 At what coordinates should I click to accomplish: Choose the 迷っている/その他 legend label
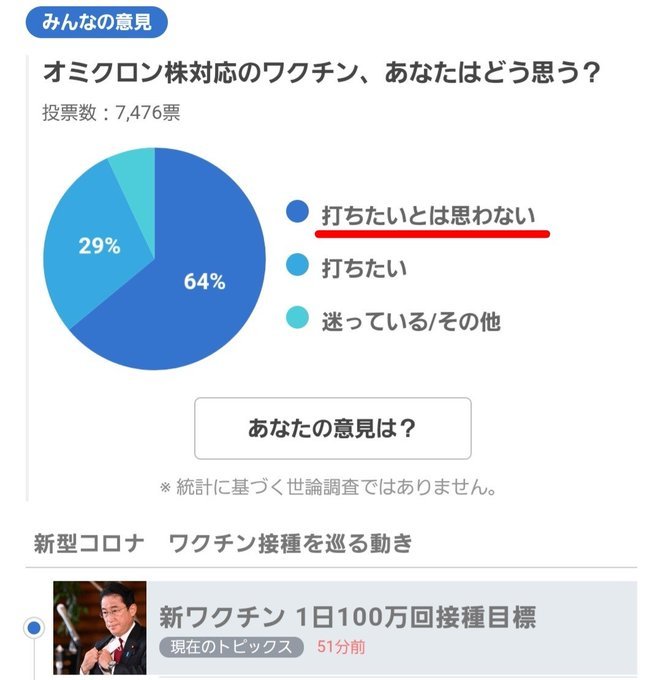click(x=410, y=321)
